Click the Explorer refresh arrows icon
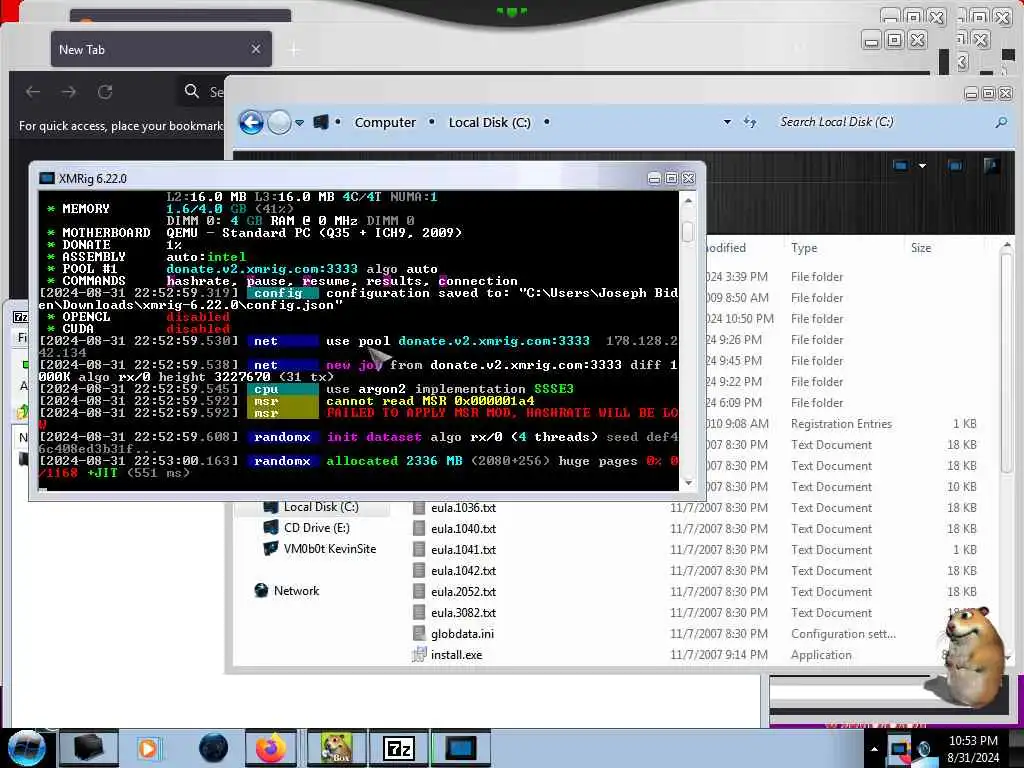Image resolution: width=1024 pixels, height=768 pixels. [750, 122]
